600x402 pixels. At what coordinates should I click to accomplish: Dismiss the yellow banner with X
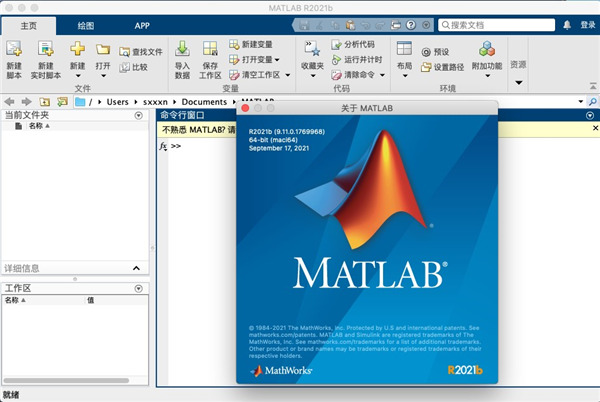tap(595, 128)
